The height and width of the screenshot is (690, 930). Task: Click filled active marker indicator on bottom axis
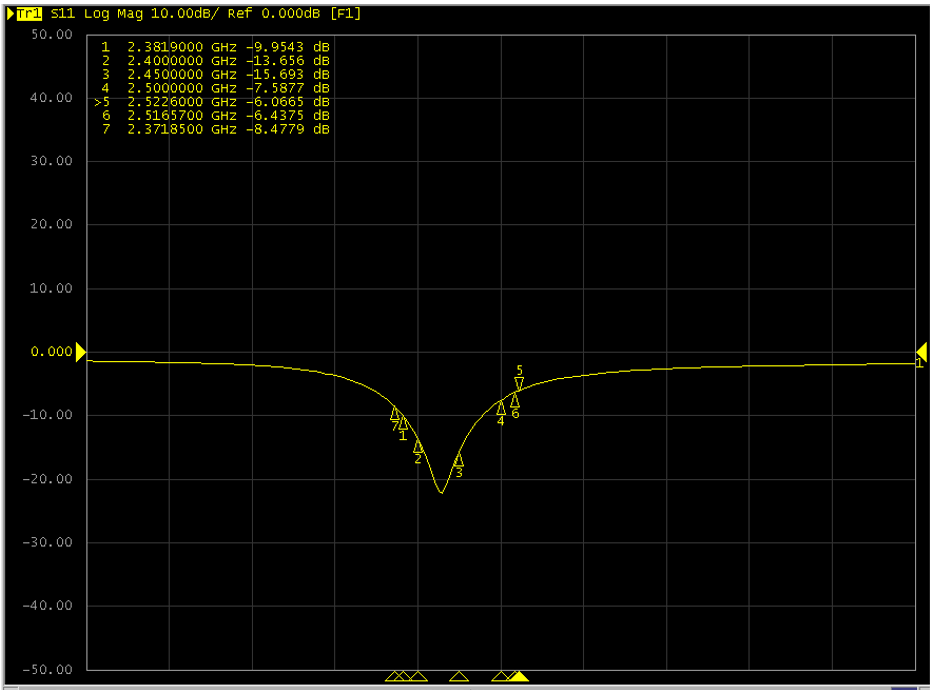click(519, 677)
